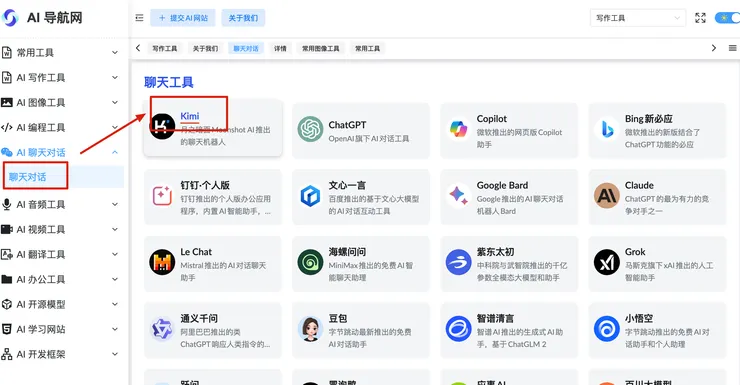Click the ChatGPT logo icon

310,129
